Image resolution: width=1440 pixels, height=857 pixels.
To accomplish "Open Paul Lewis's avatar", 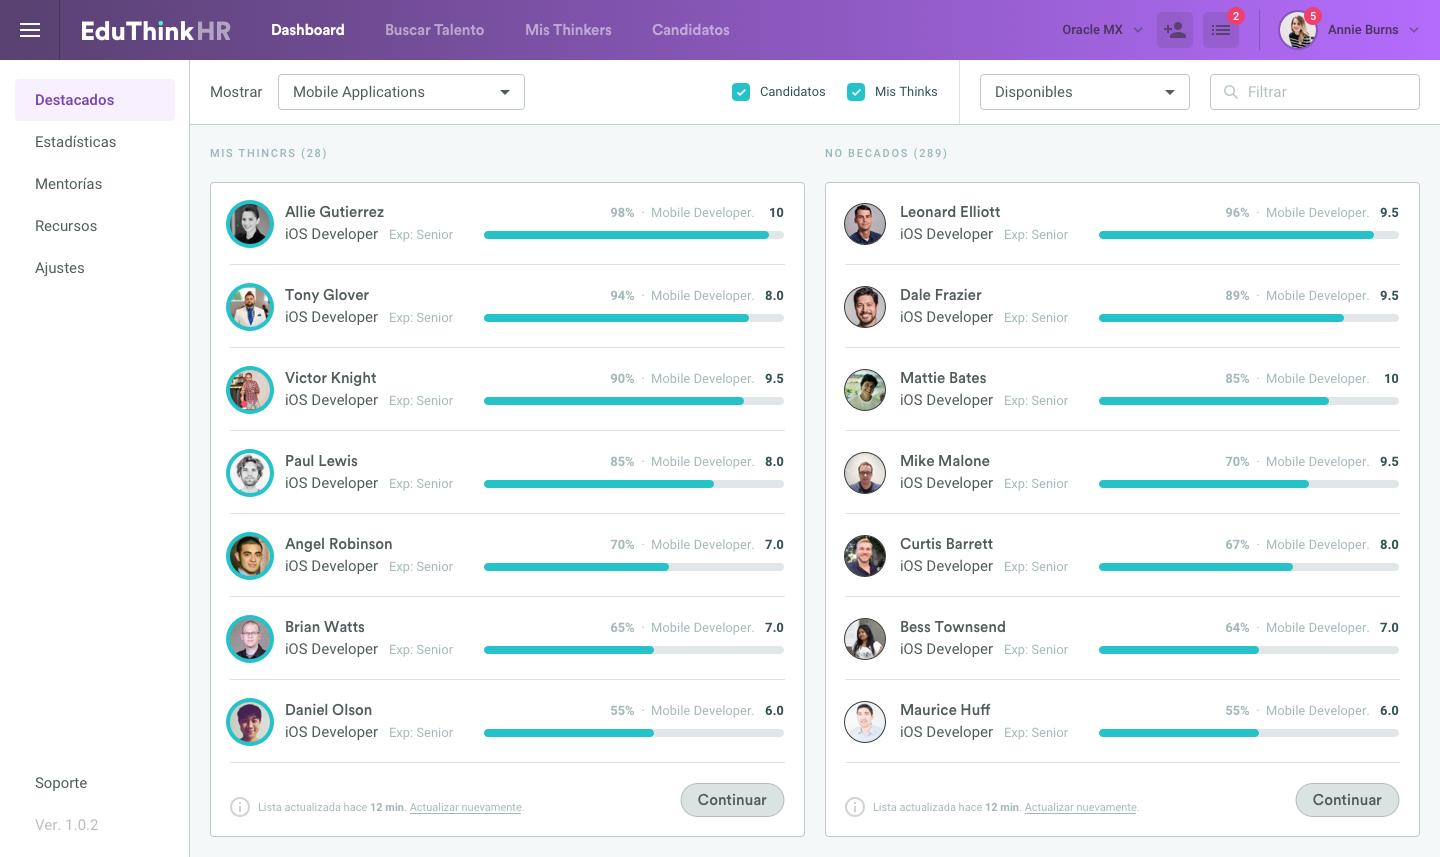I will [250, 473].
